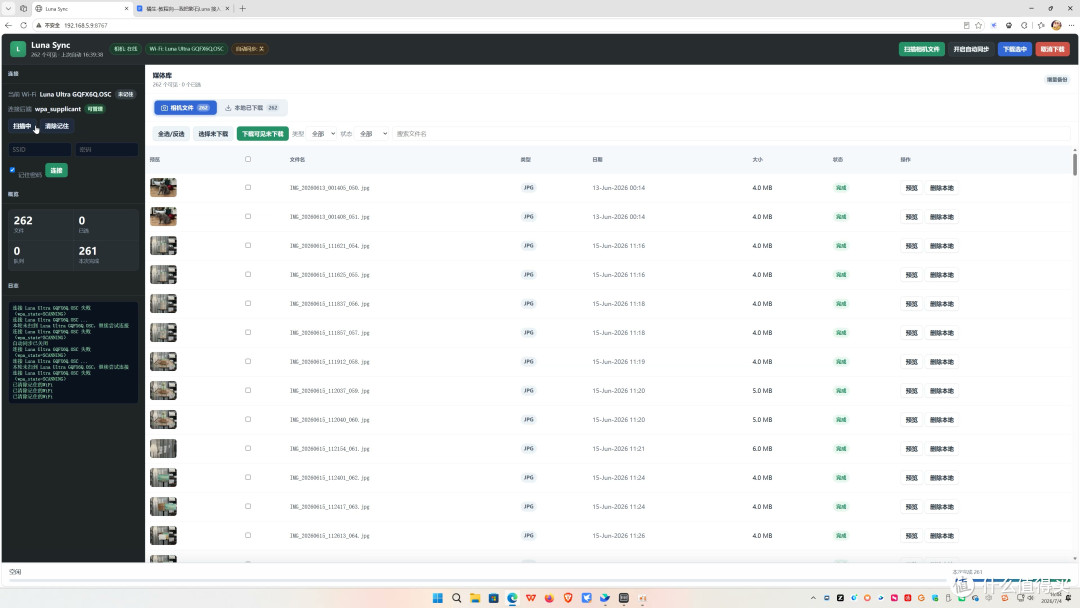
Task: Switch to the Luna Sync browser tab
Action: [81, 9]
